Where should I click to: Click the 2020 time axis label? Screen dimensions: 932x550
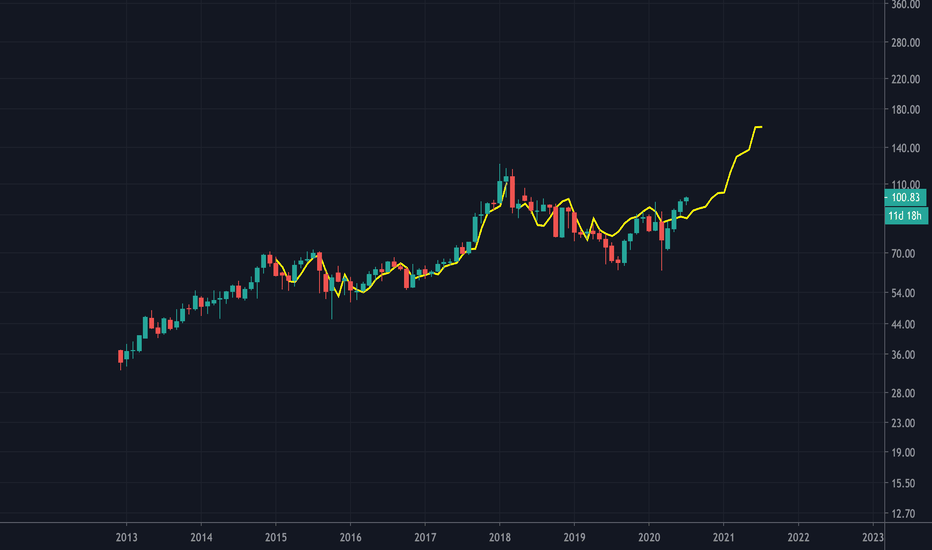pyautogui.click(x=649, y=538)
